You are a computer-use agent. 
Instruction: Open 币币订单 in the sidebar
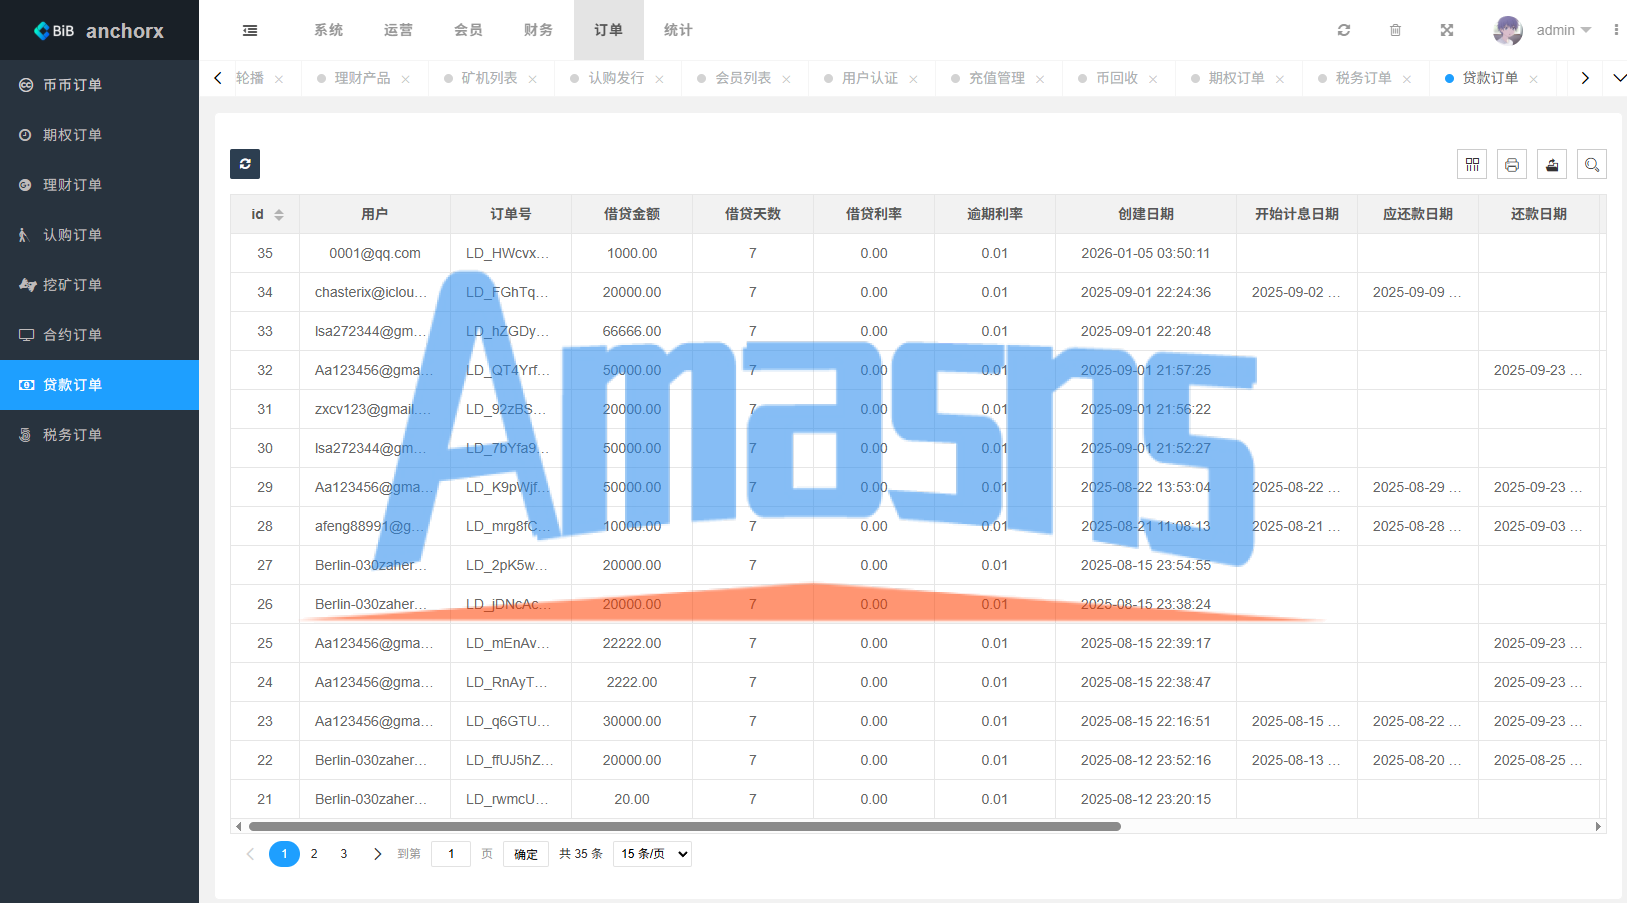tap(99, 85)
